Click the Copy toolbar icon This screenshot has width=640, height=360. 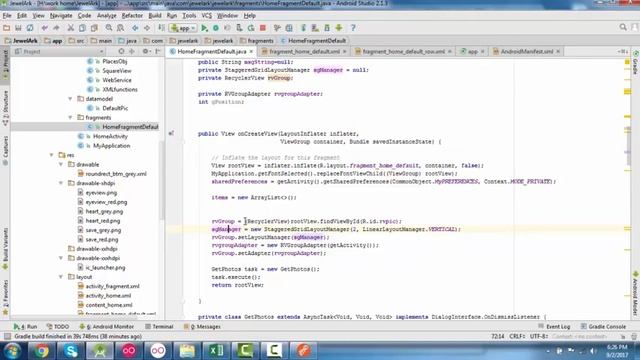pos(82,28)
